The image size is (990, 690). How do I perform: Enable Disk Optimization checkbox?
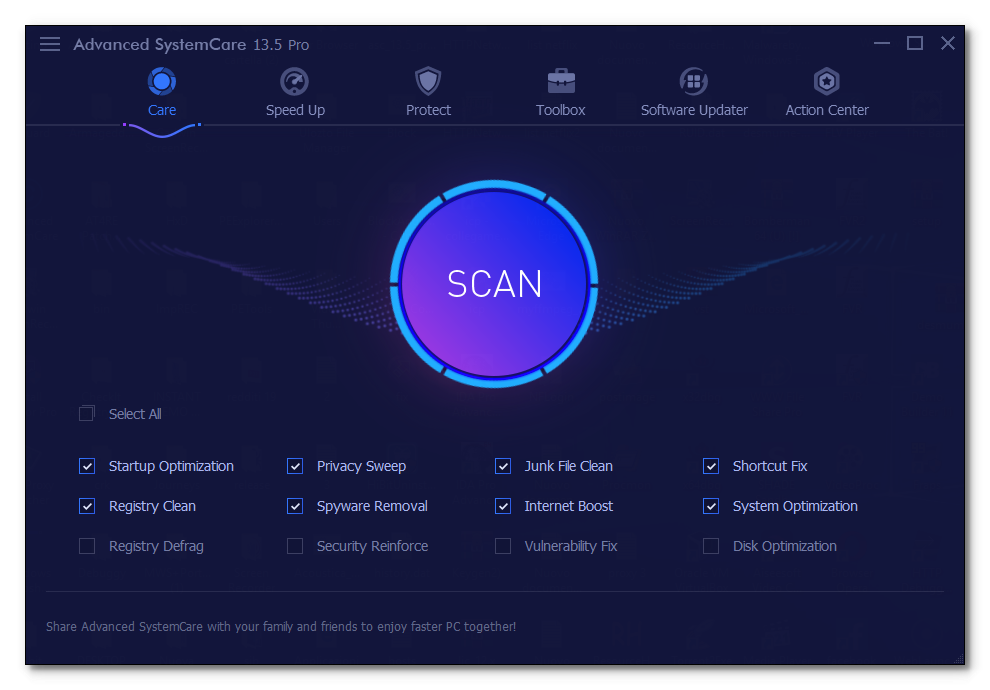tap(711, 546)
